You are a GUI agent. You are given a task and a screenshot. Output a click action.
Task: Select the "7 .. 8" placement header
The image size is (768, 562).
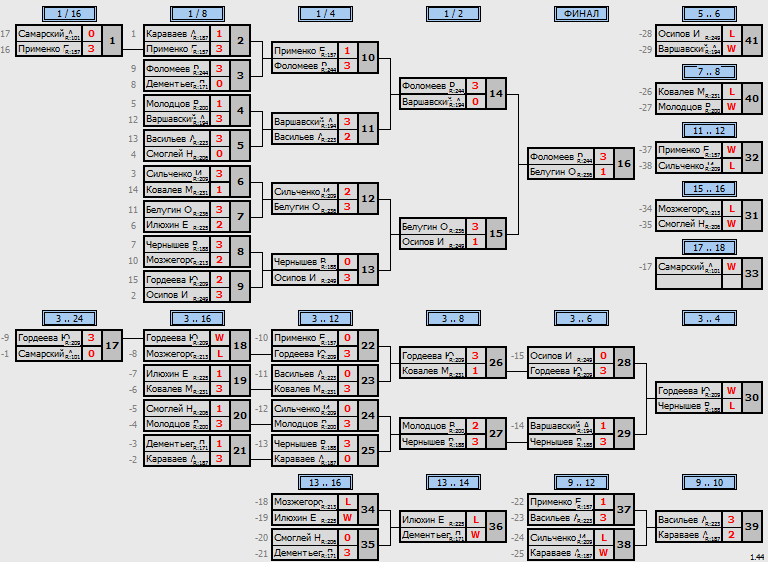(x=709, y=72)
